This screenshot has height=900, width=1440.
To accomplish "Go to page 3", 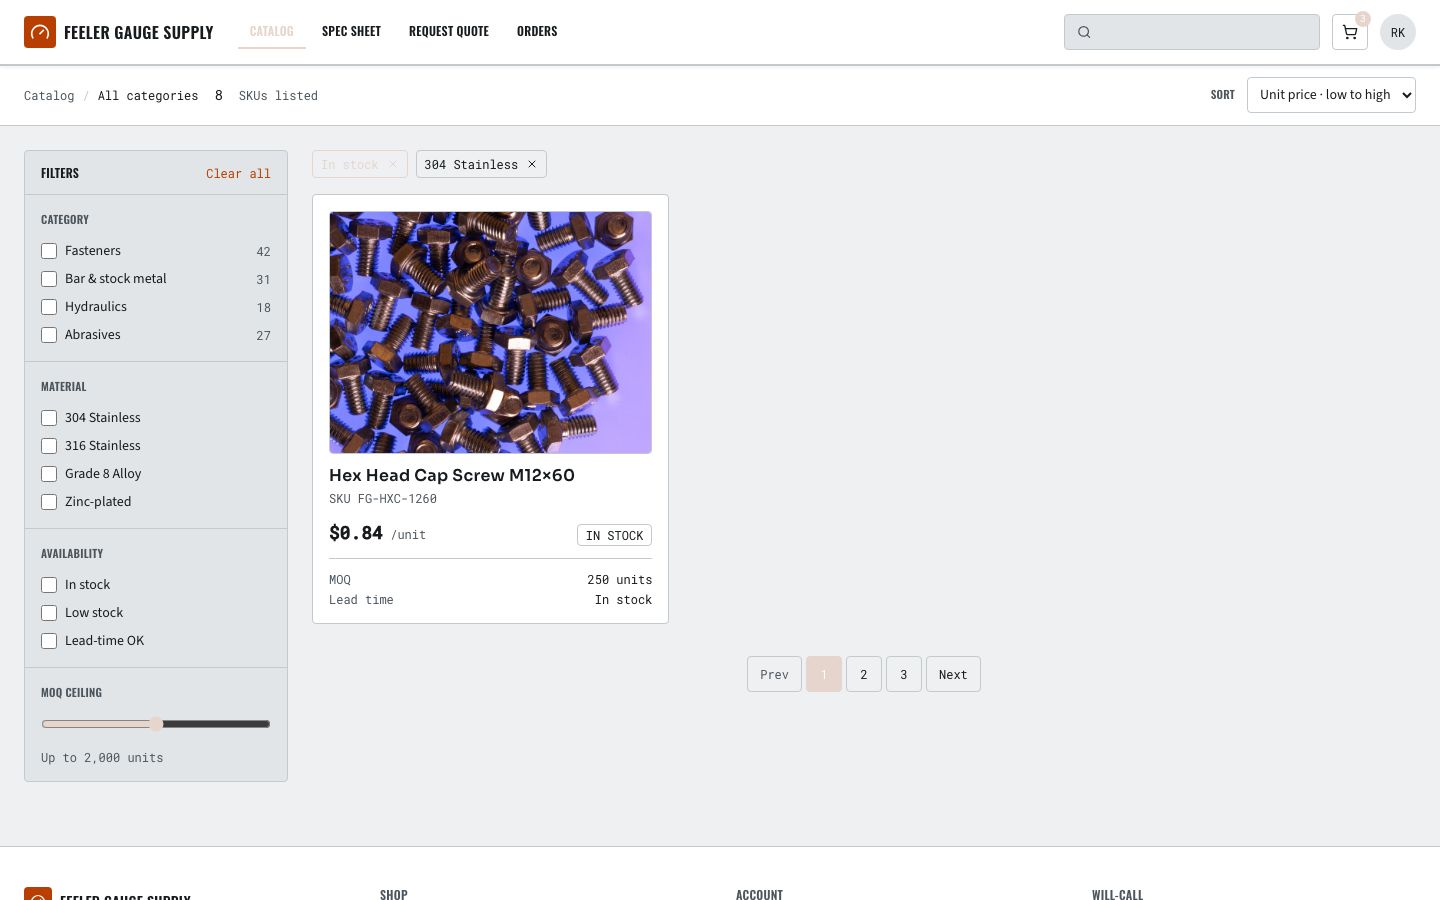I will tap(904, 674).
